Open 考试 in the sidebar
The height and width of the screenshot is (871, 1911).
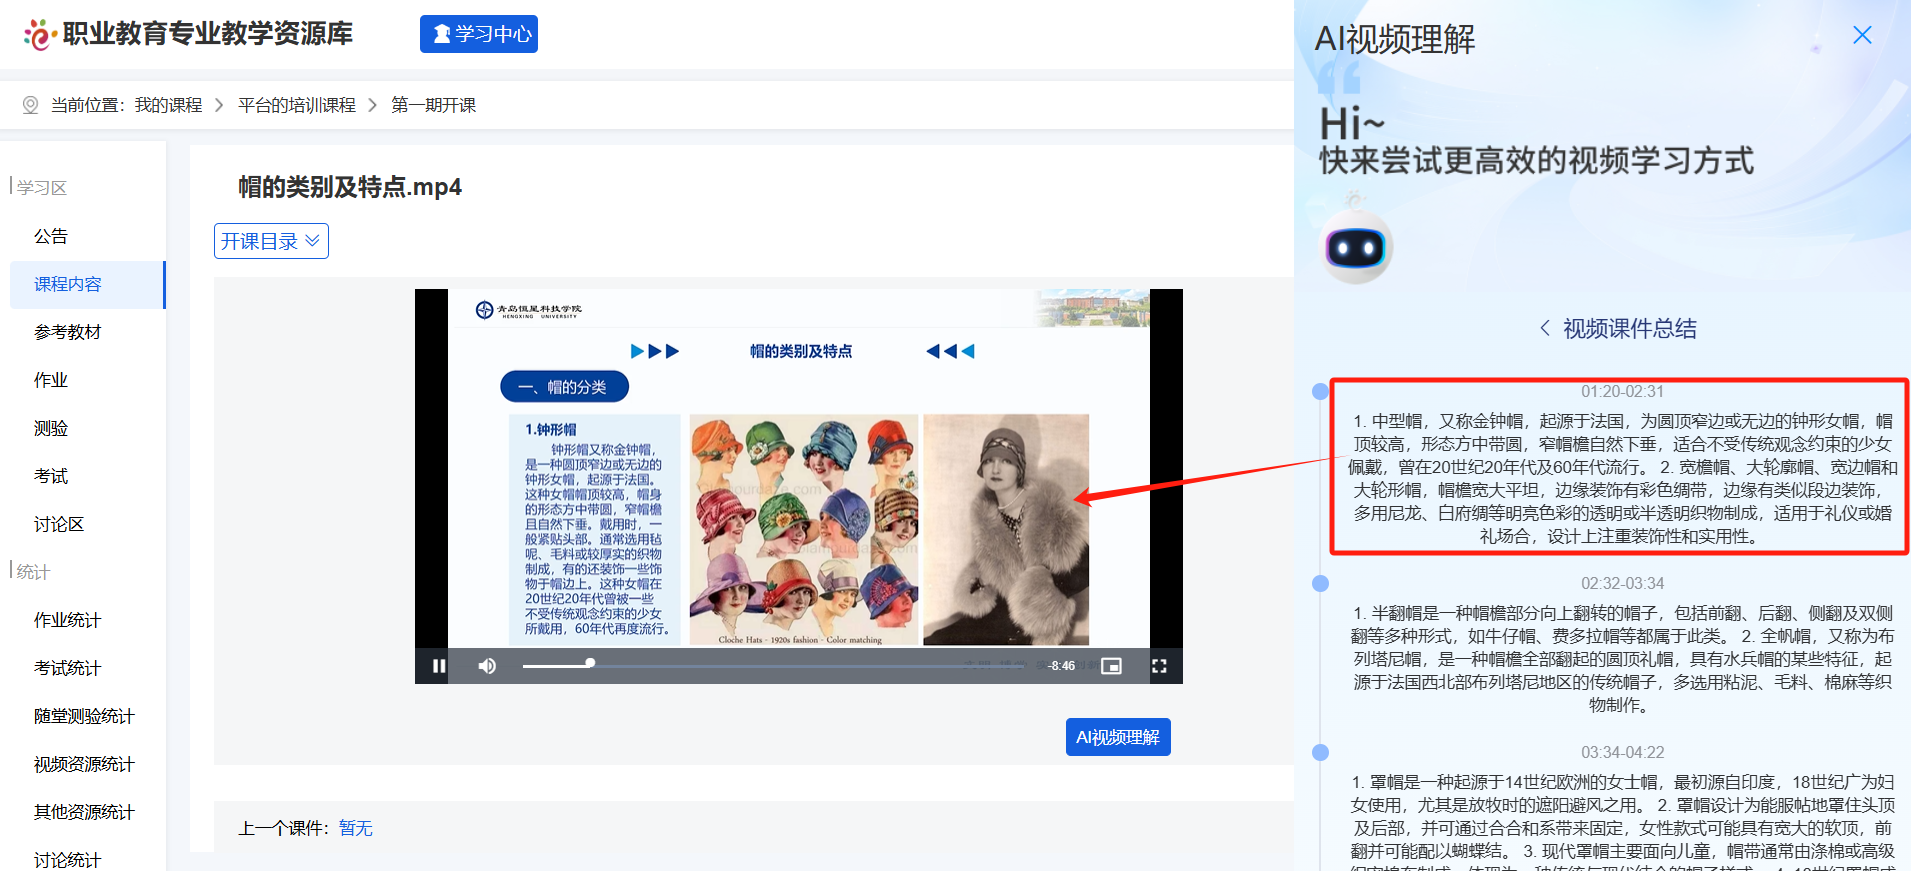click(51, 476)
